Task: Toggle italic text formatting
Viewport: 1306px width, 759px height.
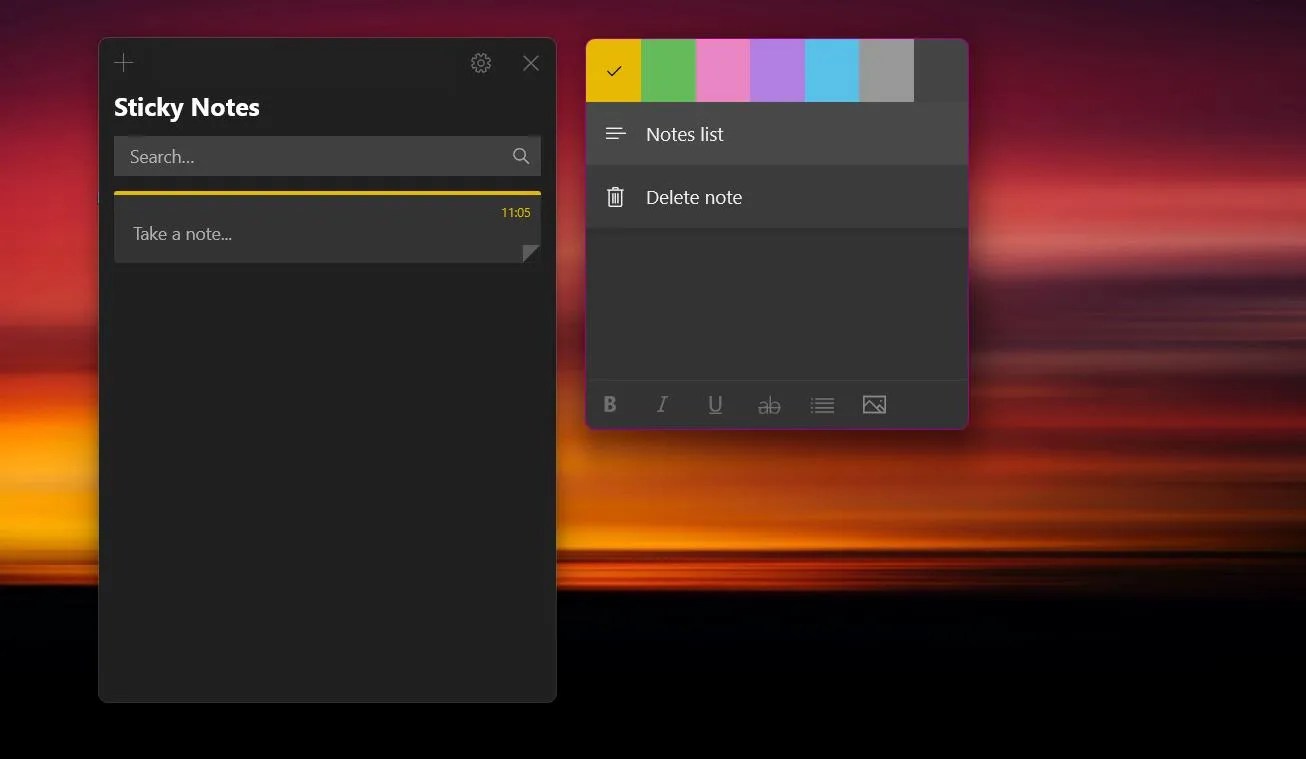Action: click(x=662, y=404)
